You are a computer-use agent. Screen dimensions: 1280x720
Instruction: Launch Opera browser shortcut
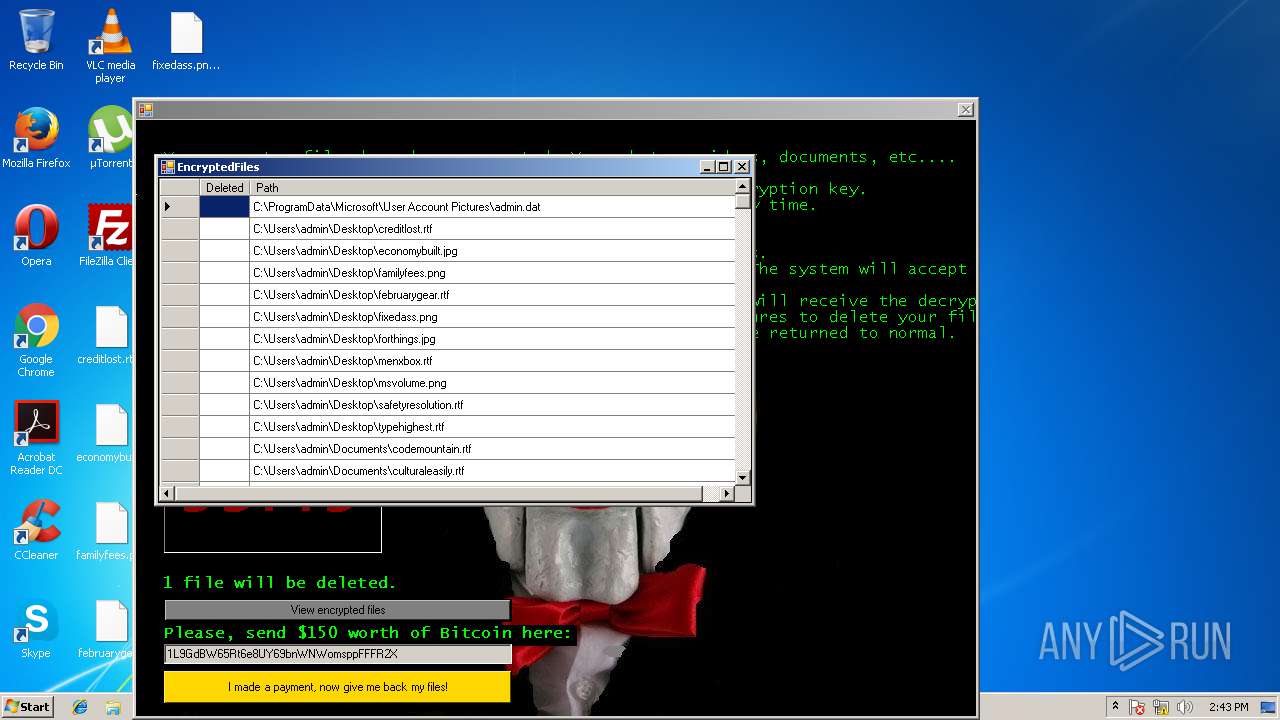(x=36, y=236)
